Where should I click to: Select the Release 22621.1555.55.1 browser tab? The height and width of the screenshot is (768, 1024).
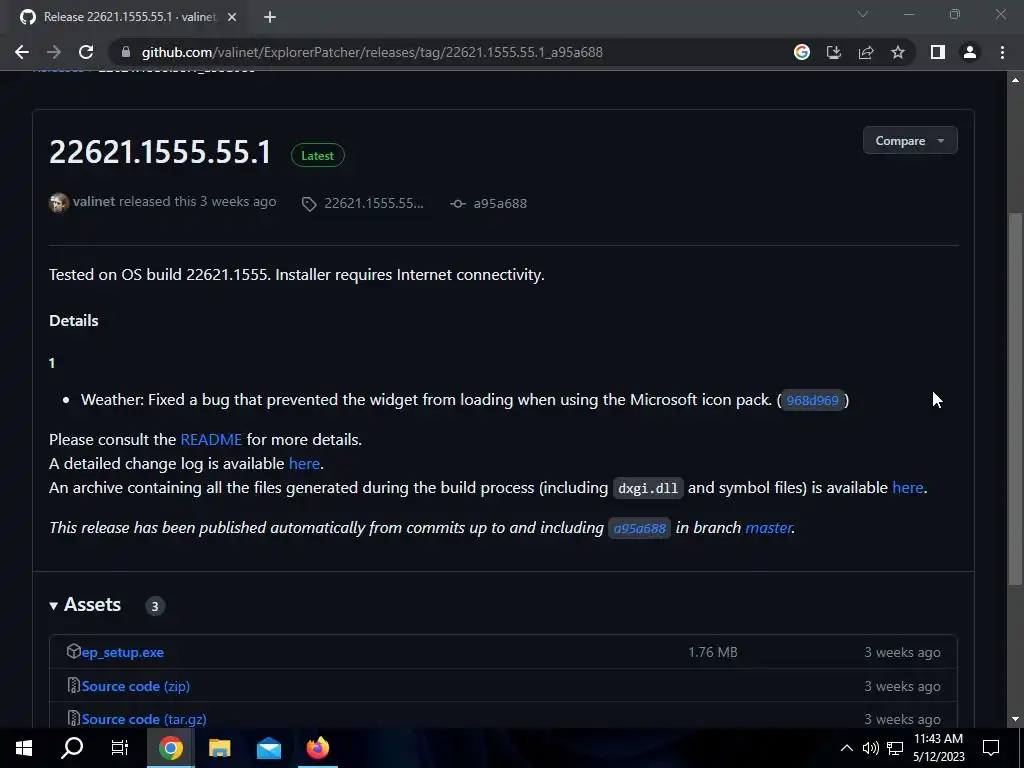(128, 17)
